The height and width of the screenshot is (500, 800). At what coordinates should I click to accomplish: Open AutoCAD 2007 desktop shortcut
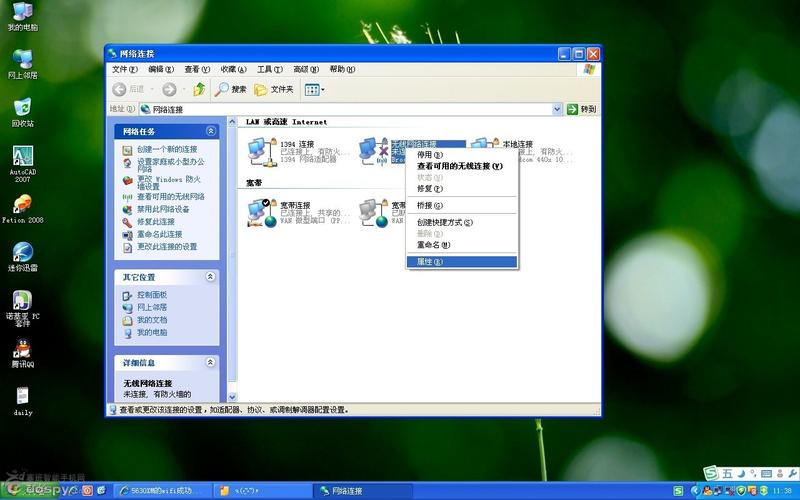22,158
